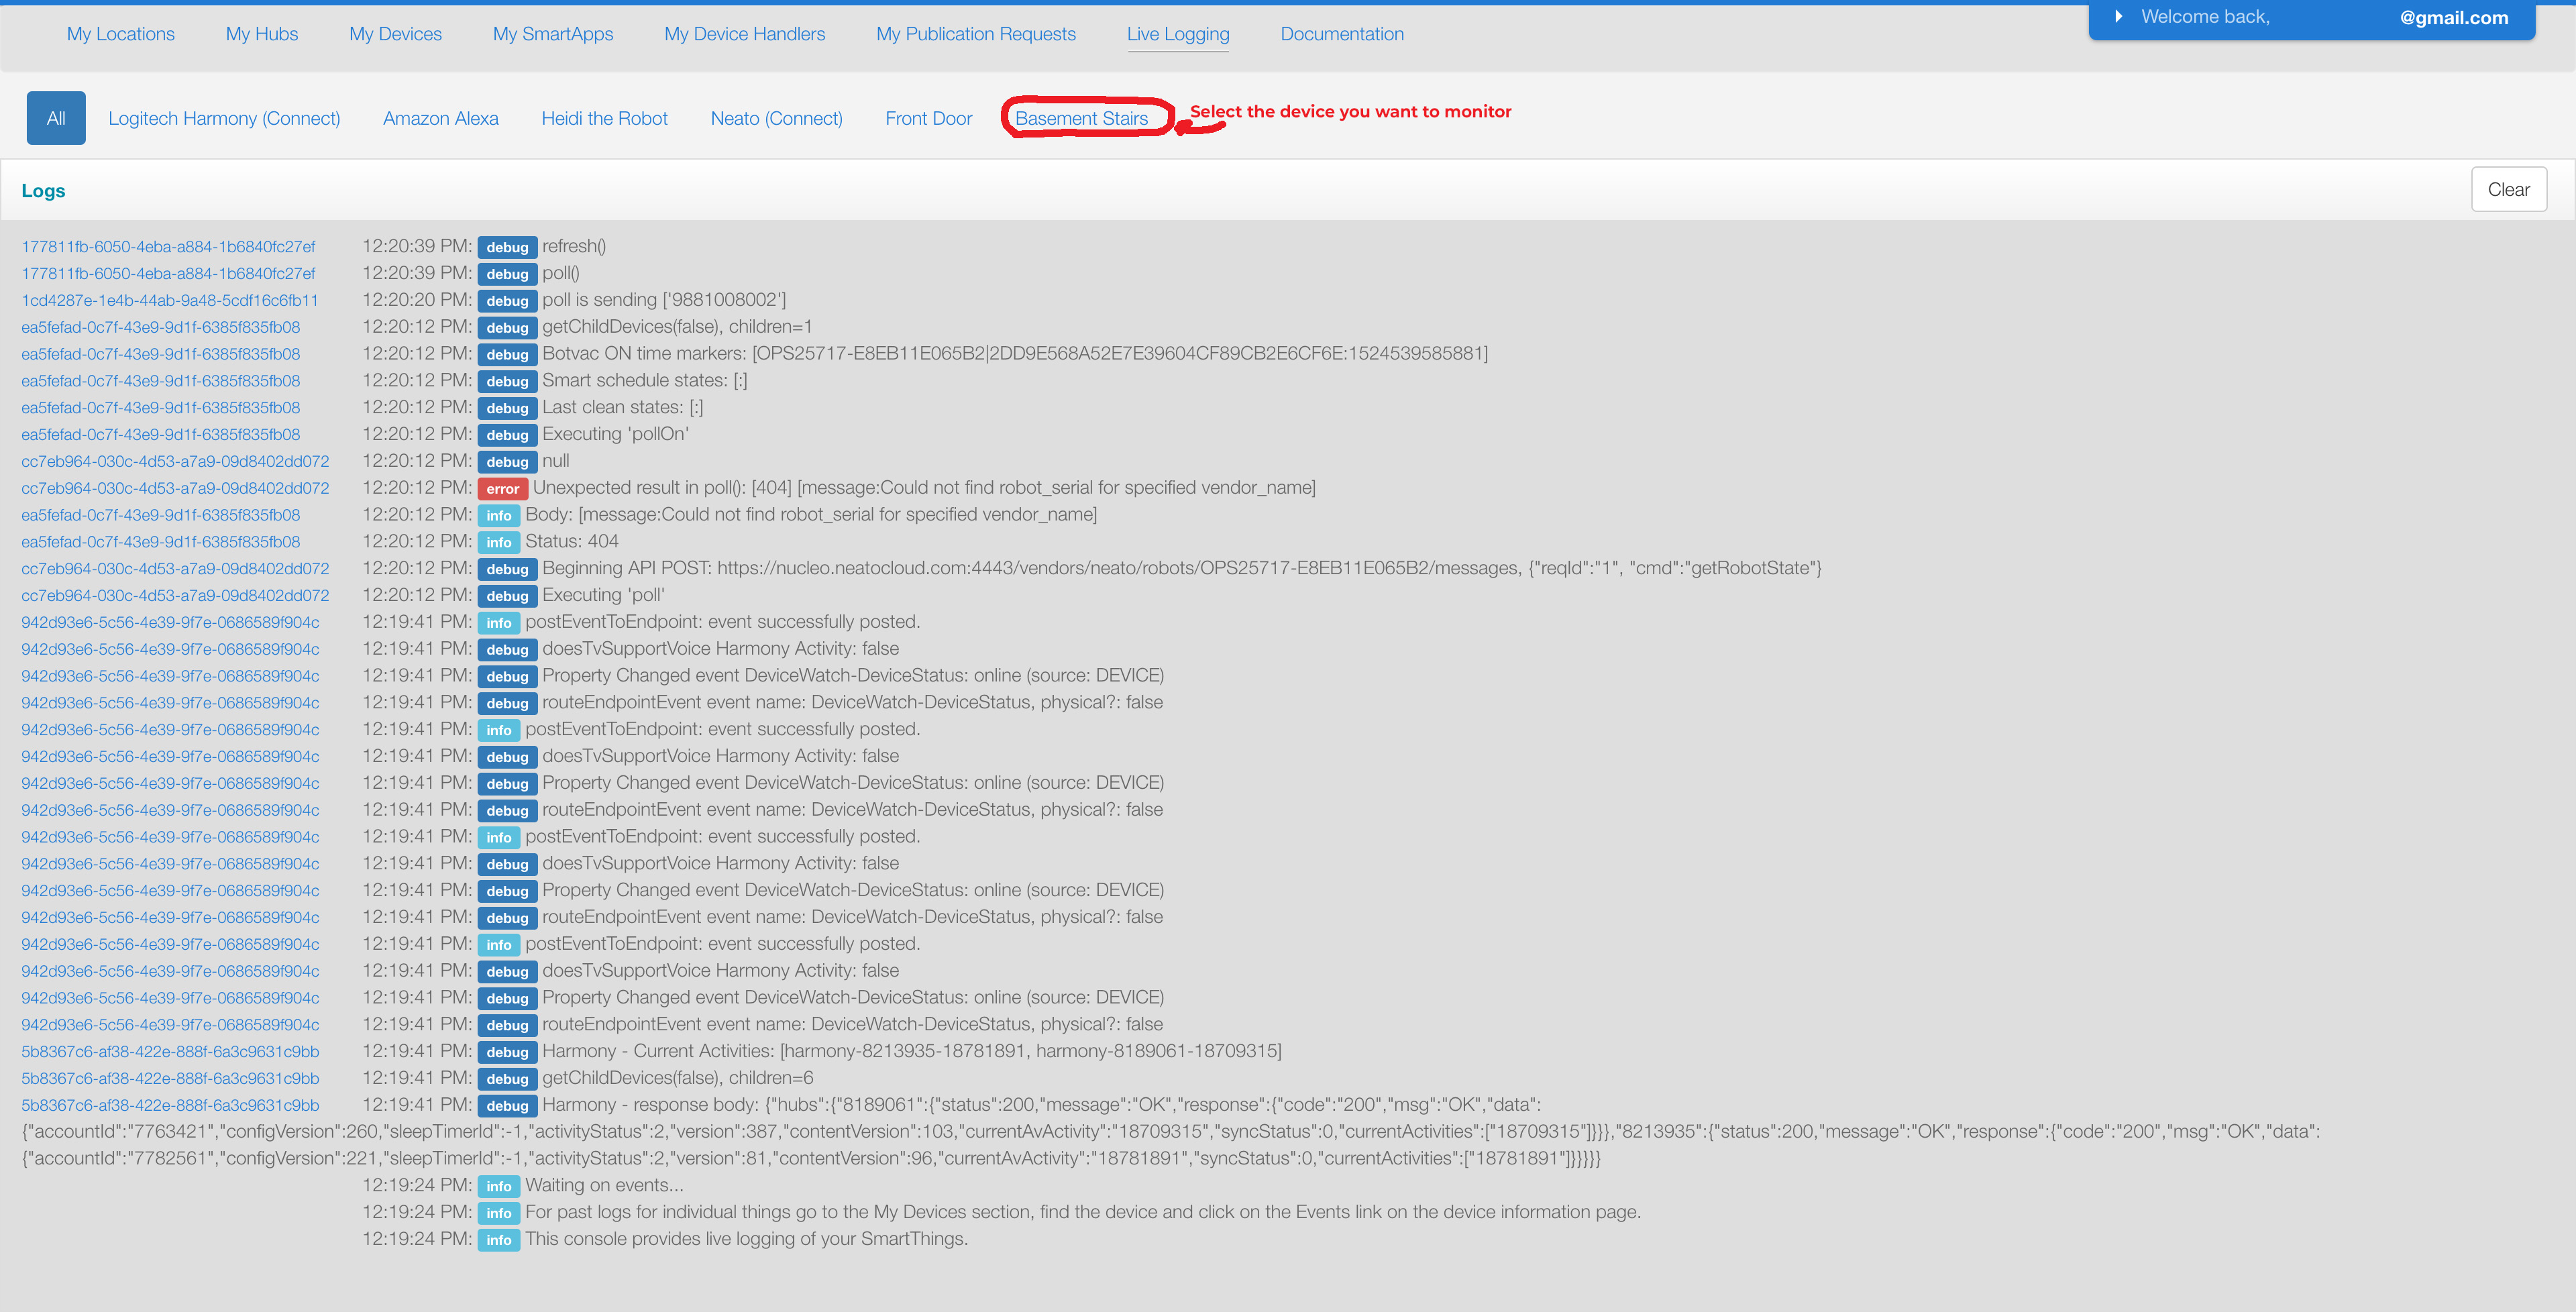Image resolution: width=2576 pixels, height=1312 pixels.
Task: Open My Hubs page
Action: coord(261,34)
